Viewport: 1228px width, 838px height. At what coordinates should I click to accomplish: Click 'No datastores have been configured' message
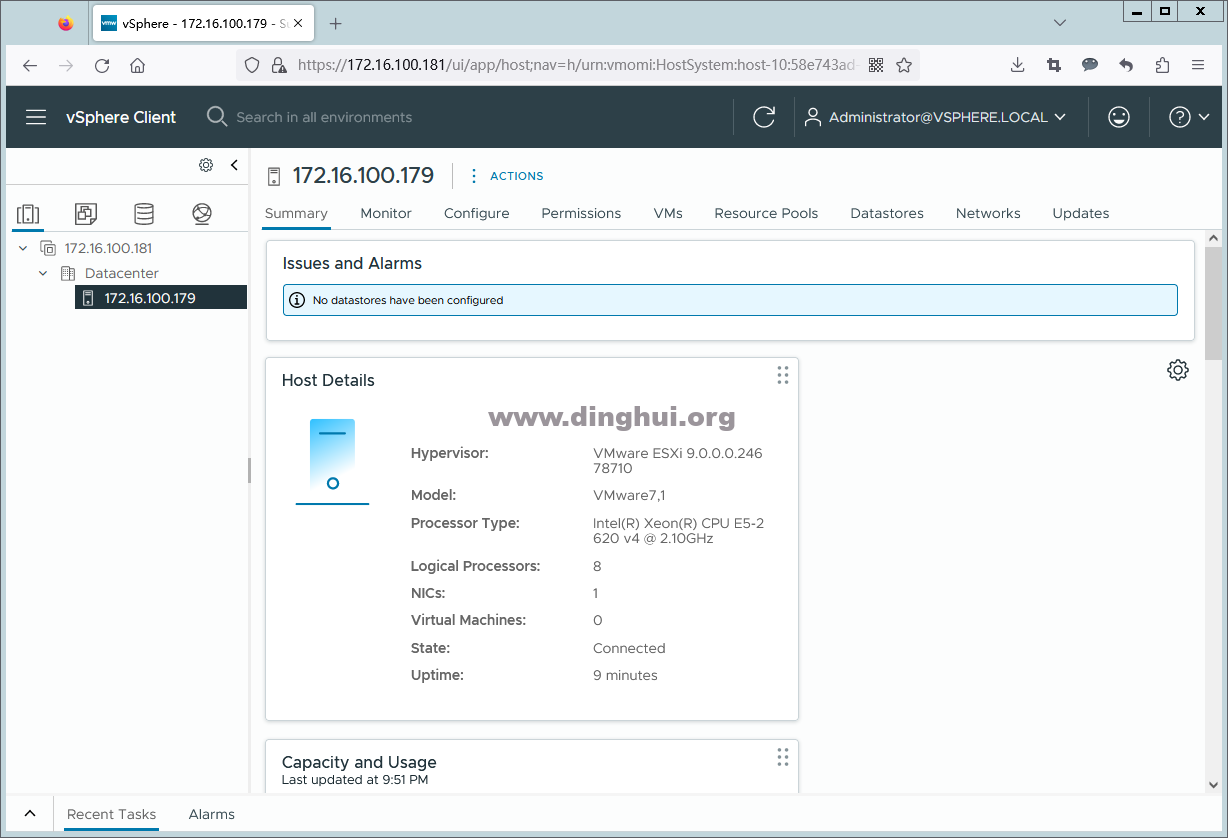(408, 300)
